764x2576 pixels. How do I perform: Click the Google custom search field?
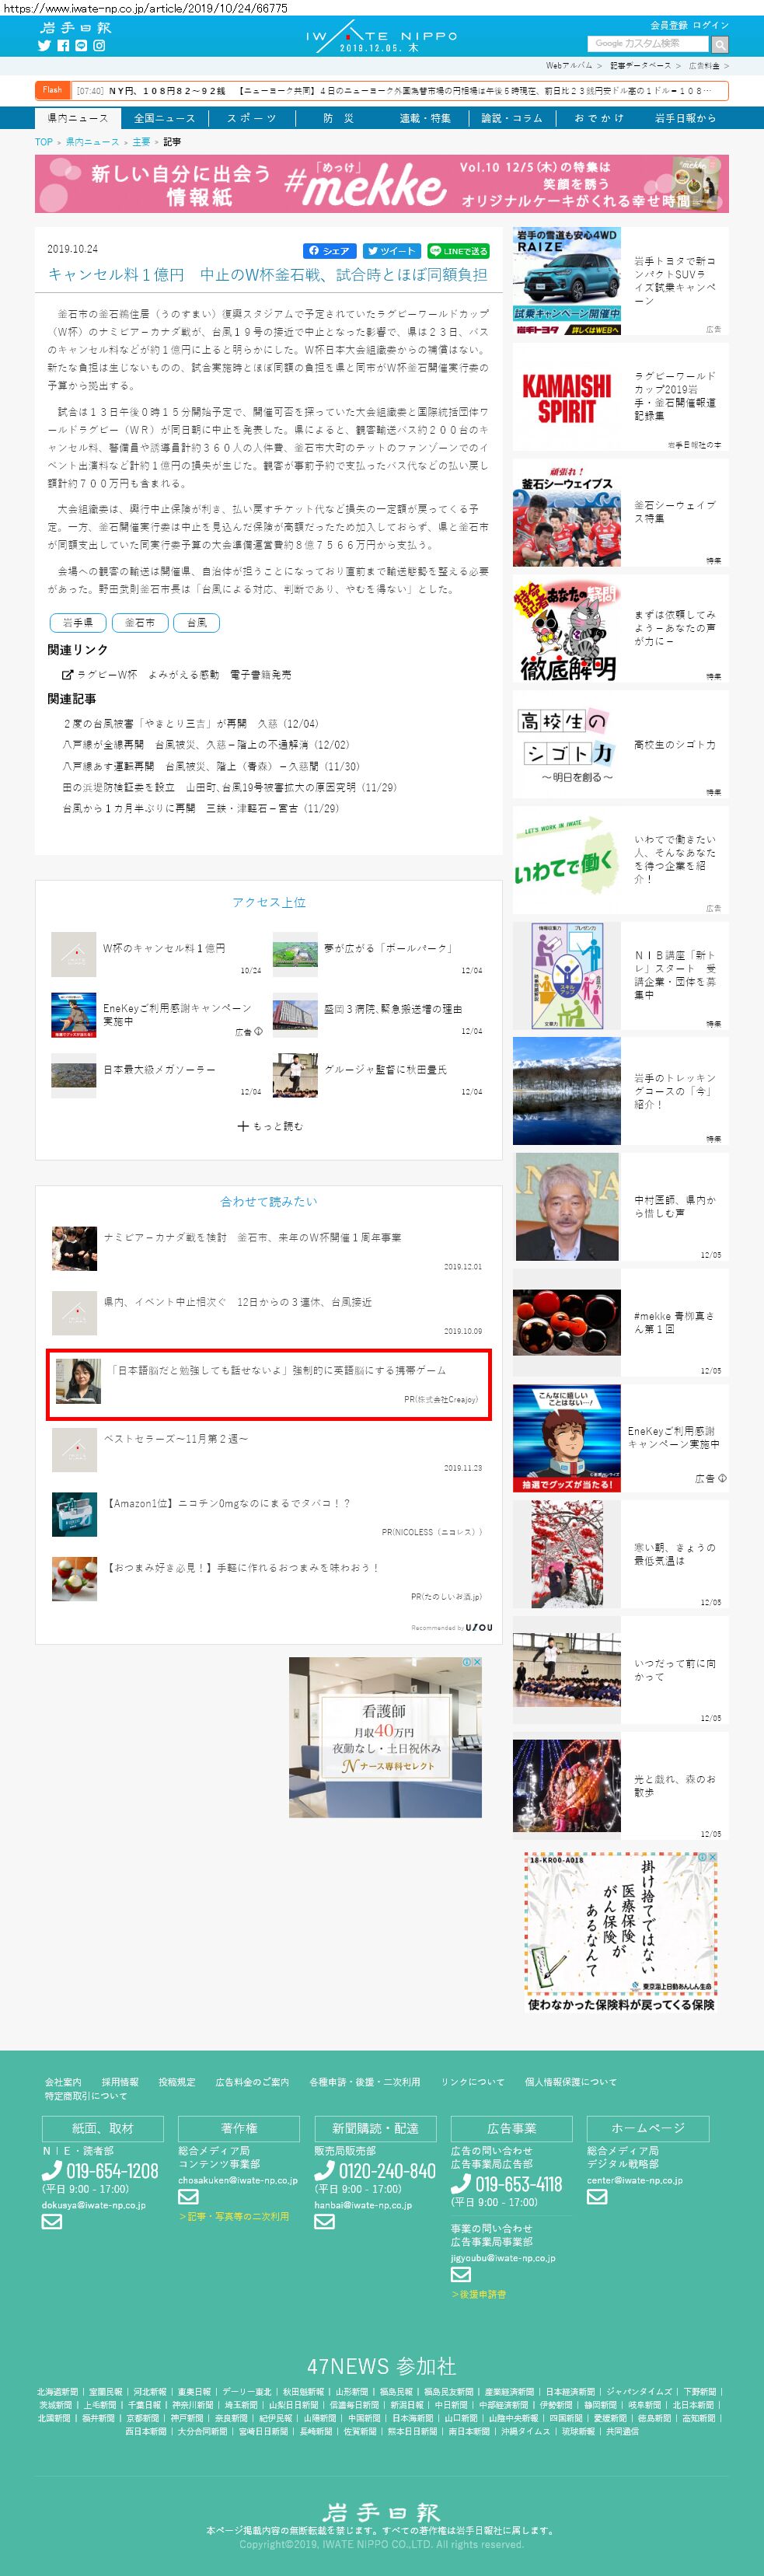(647, 44)
